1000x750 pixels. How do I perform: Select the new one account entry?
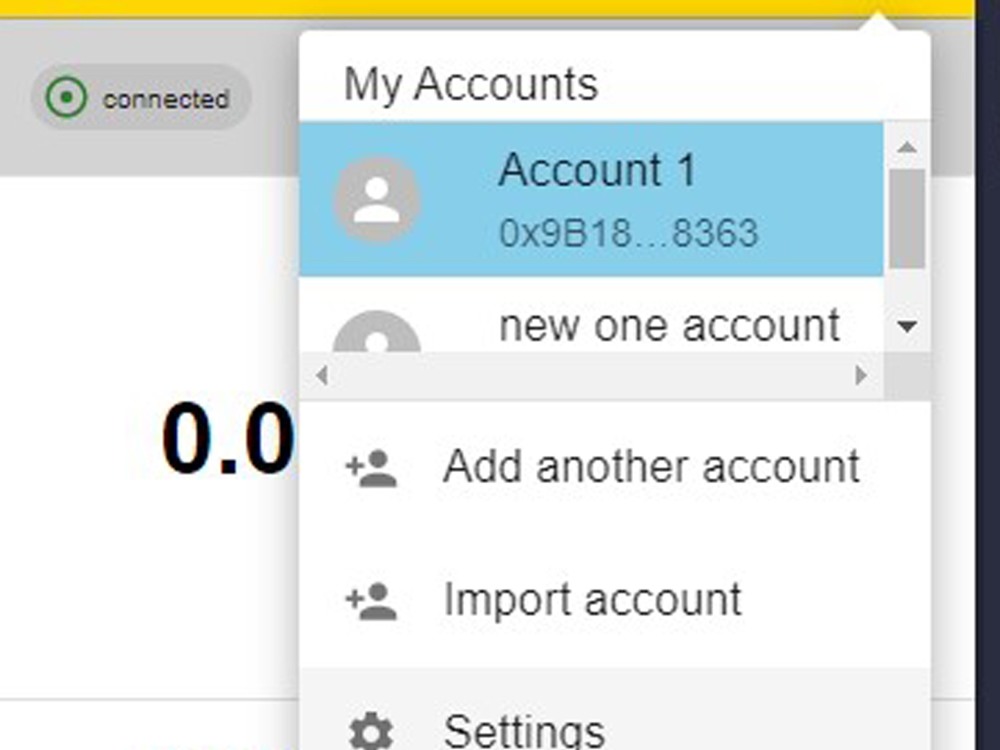[591, 315]
